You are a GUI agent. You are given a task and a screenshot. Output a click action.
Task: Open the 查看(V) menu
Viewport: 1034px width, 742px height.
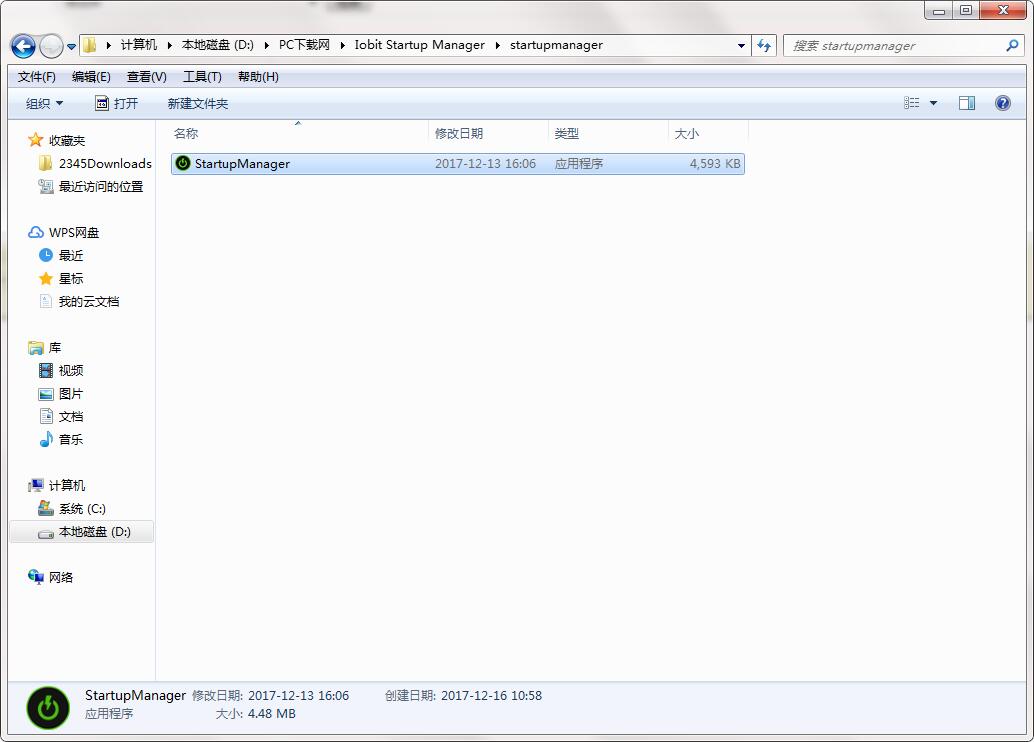tap(146, 77)
